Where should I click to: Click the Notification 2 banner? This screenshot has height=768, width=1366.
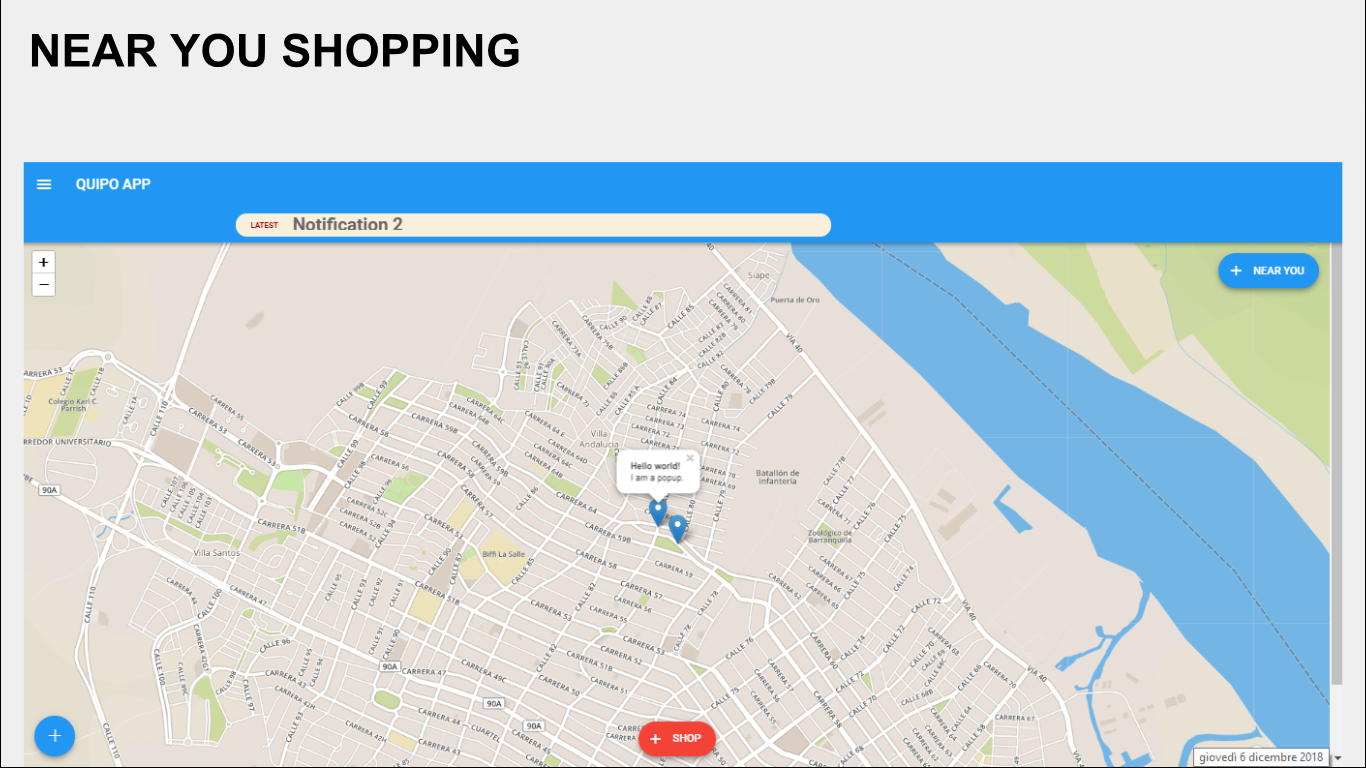[533, 225]
